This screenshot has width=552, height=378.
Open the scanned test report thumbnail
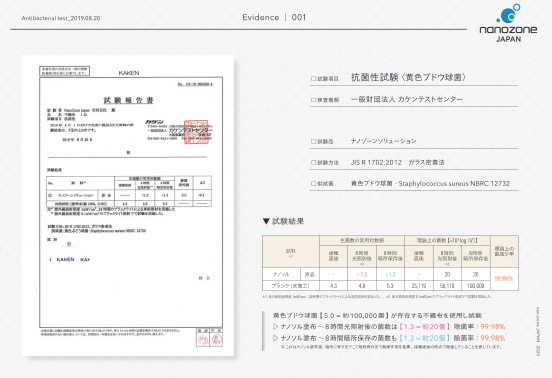pyautogui.click(x=128, y=205)
